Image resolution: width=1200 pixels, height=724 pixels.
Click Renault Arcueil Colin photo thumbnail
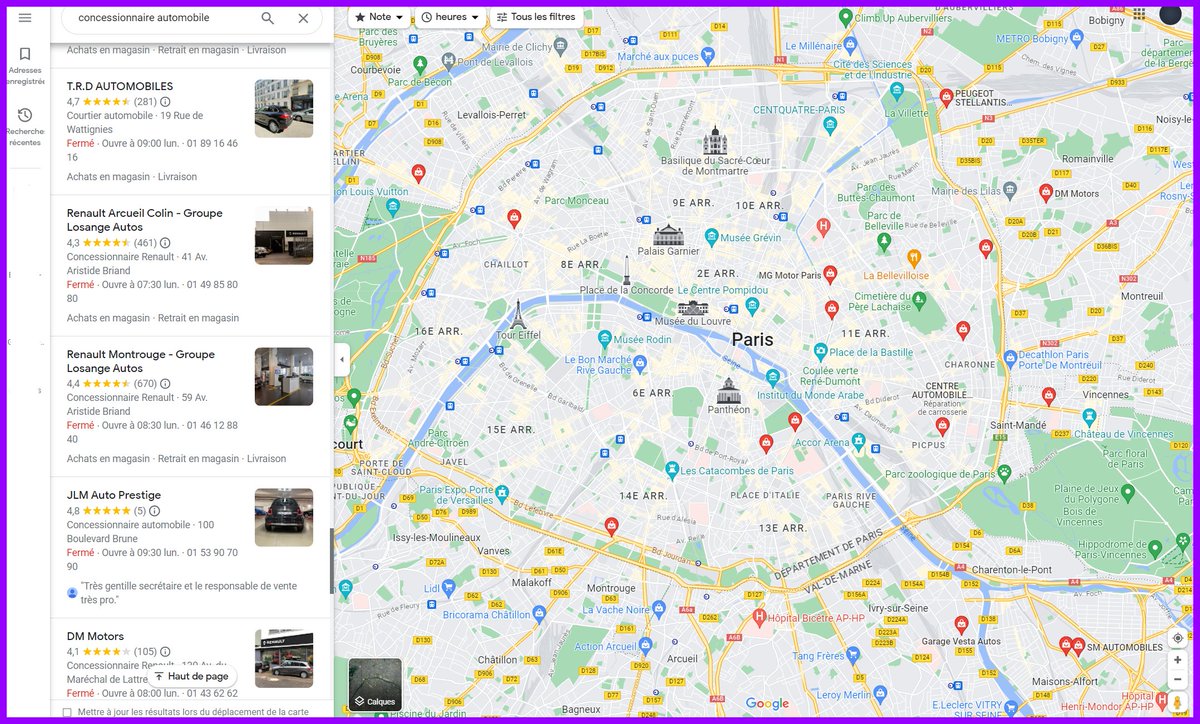(x=284, y=236)
